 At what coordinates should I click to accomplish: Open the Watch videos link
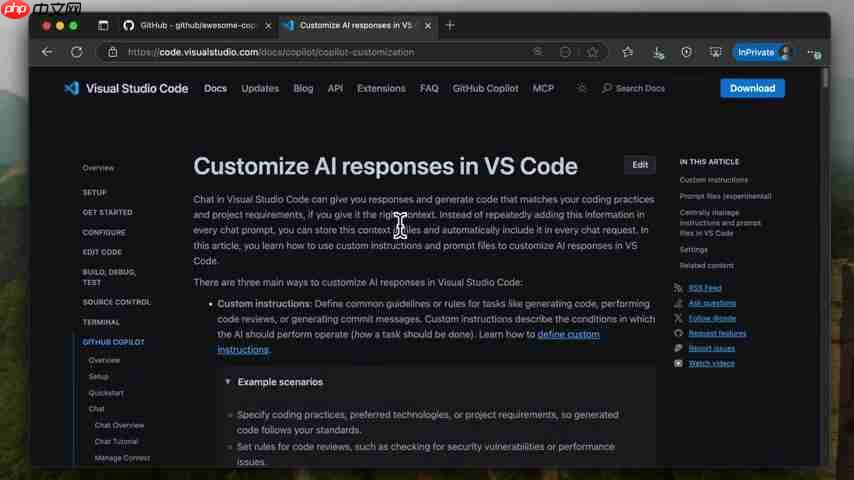tap(711, 363)
